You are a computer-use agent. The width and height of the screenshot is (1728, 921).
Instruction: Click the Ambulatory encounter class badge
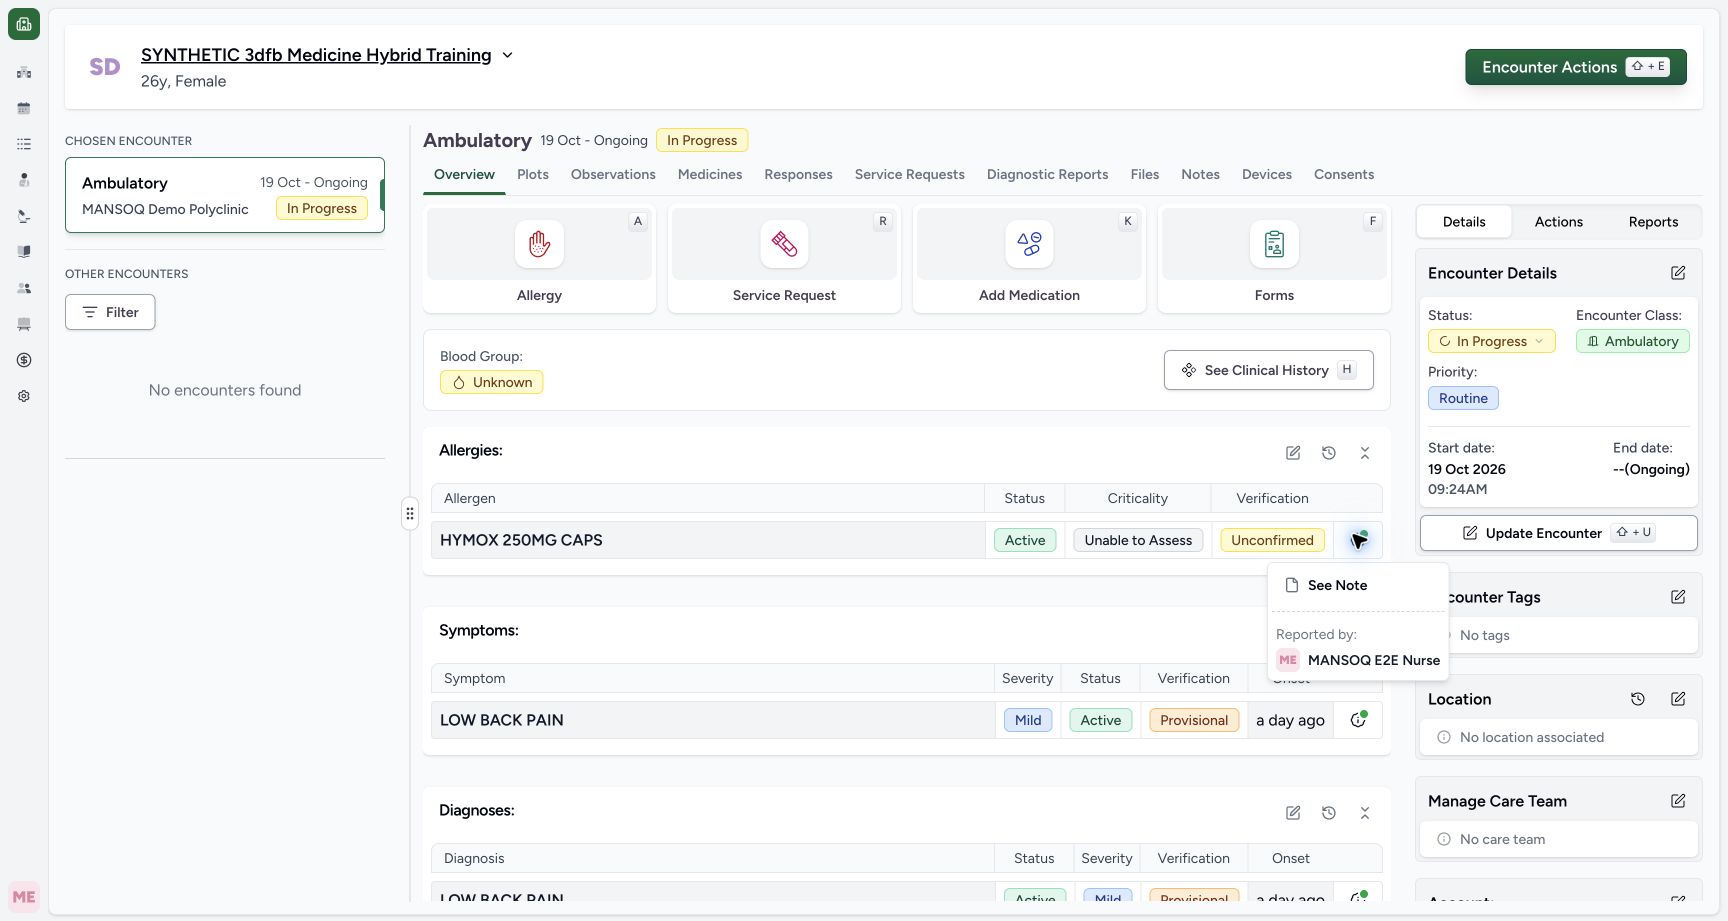pos(1633,341)
